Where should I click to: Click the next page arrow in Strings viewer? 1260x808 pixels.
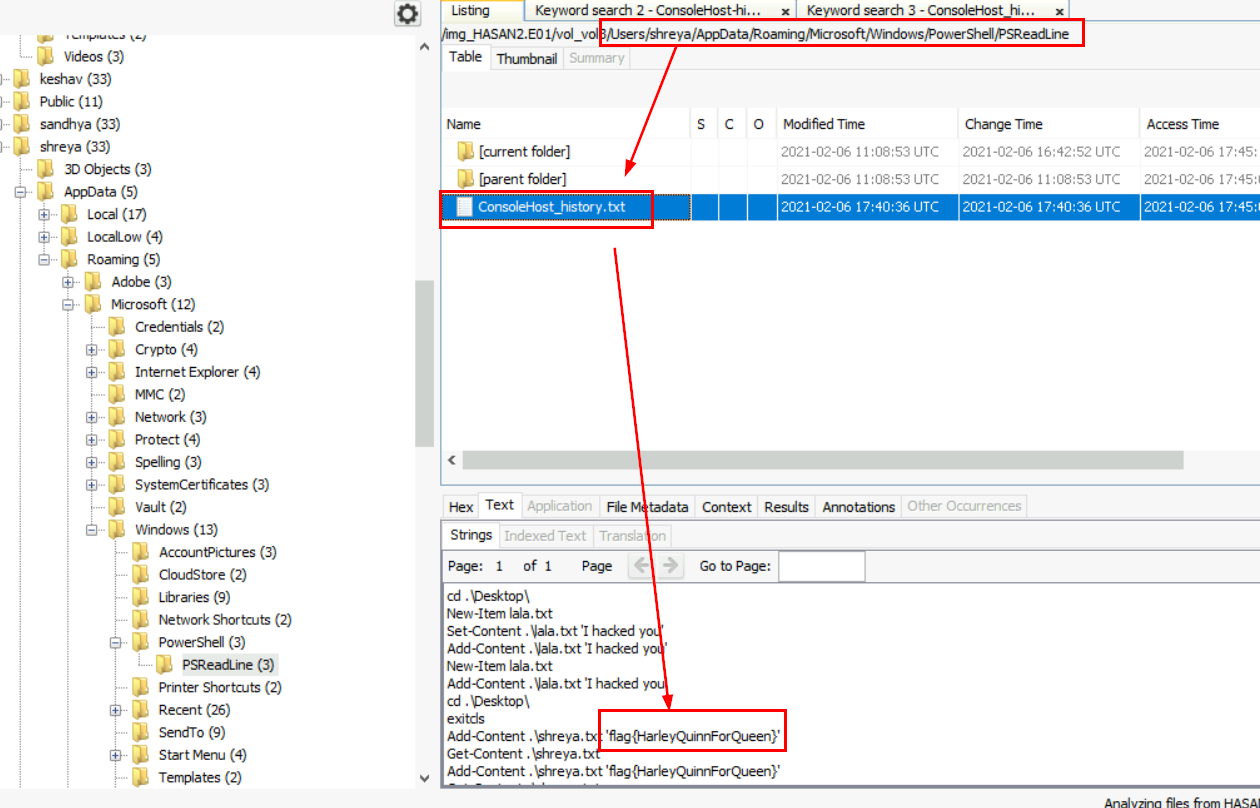[x=670, y=566]
